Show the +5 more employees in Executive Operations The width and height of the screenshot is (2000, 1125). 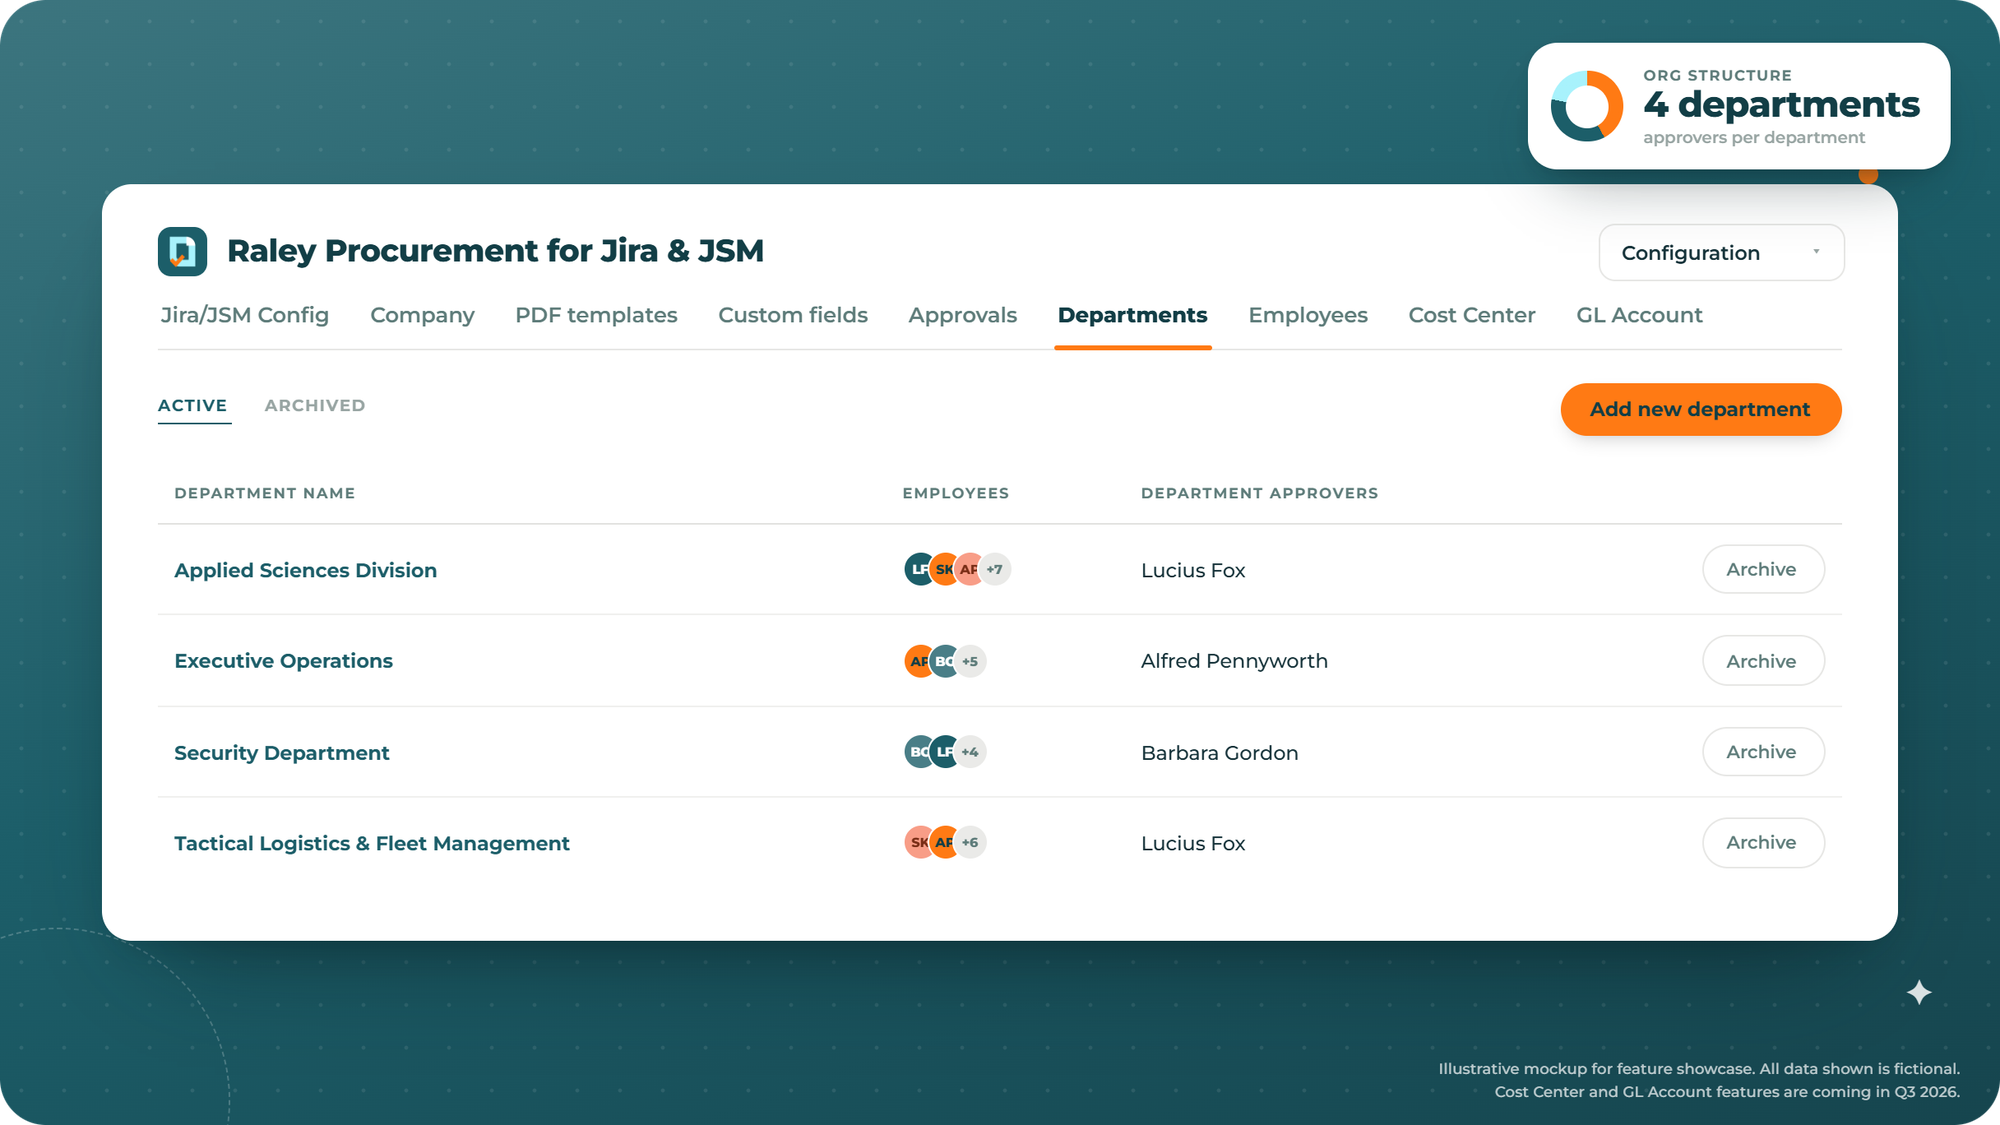tap(970, 661)
